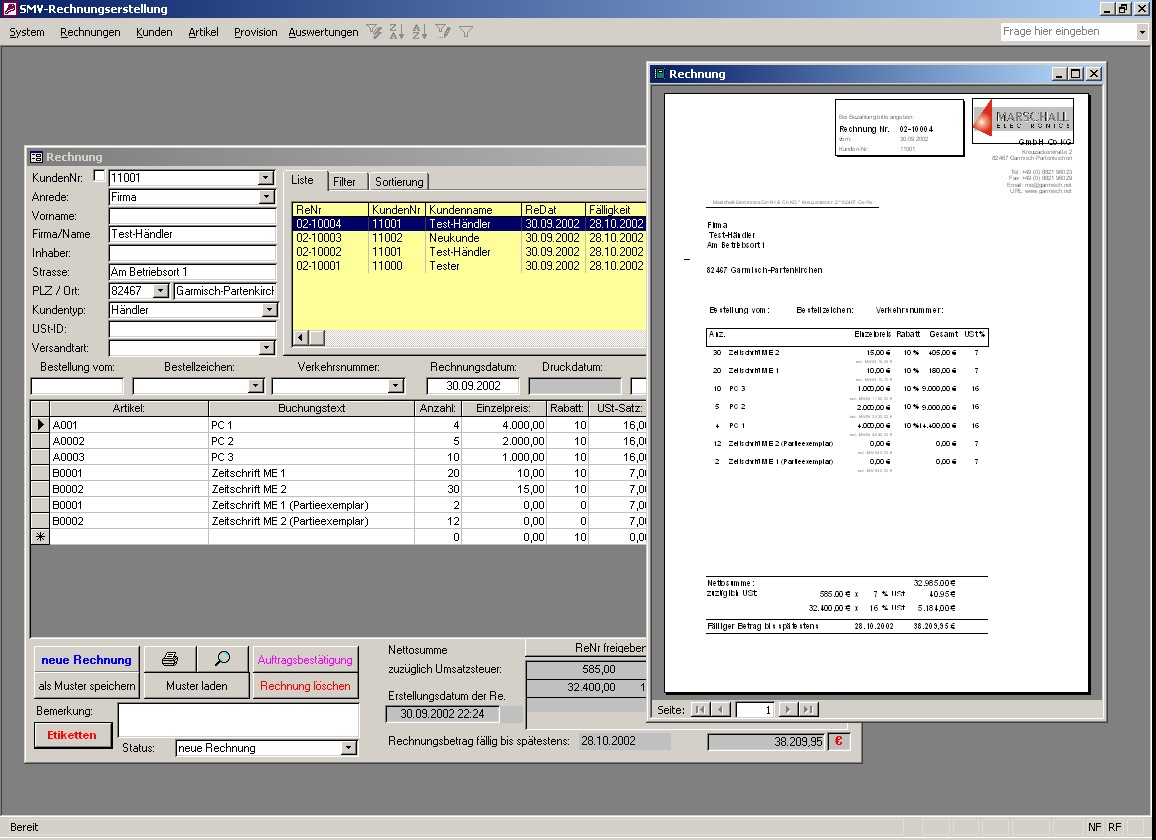The height and width of the screenshot is (840, 1156).
Task: Click the red Etiketten button
Action: coord(72,735)
